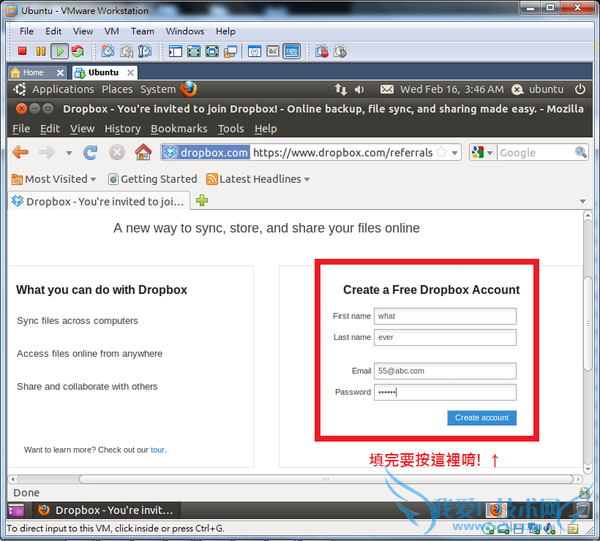Click the VMware power off stop icon
Screen dimensions: 600x541
tap(22, 51)
